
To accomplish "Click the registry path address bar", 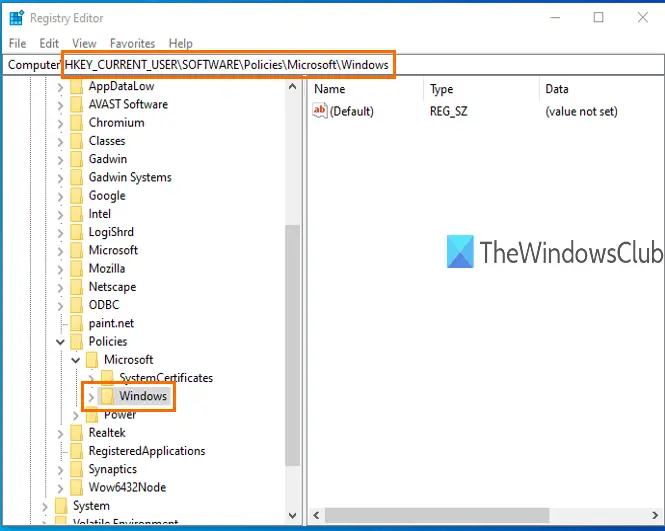I will pyautogui.click(x=333, y=65).
